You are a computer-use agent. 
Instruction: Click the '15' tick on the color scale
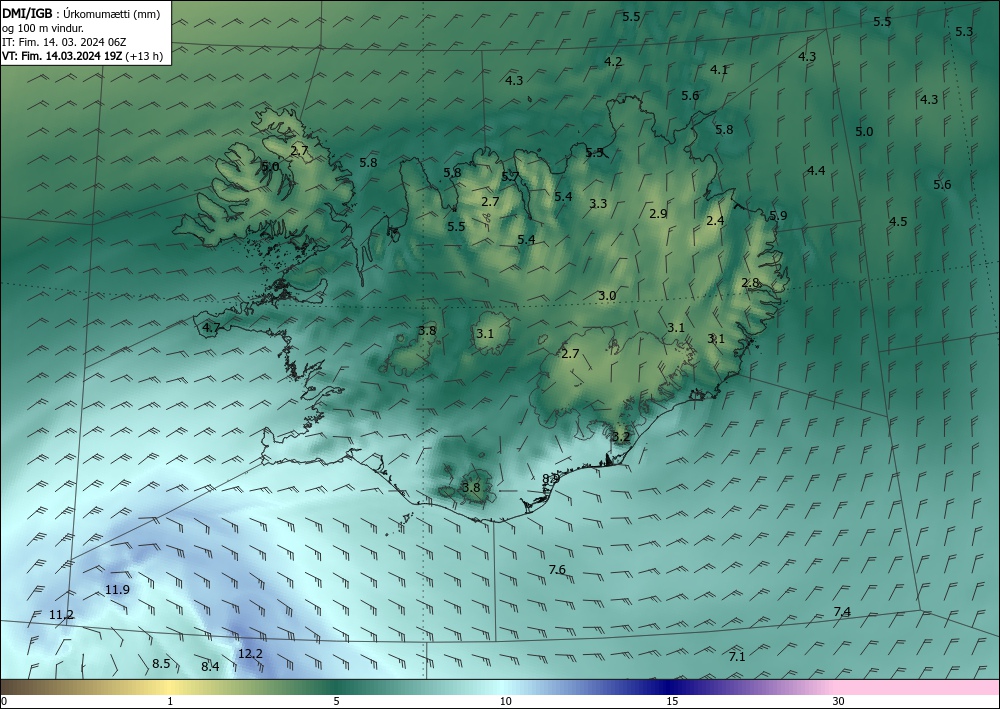point(672,702)
